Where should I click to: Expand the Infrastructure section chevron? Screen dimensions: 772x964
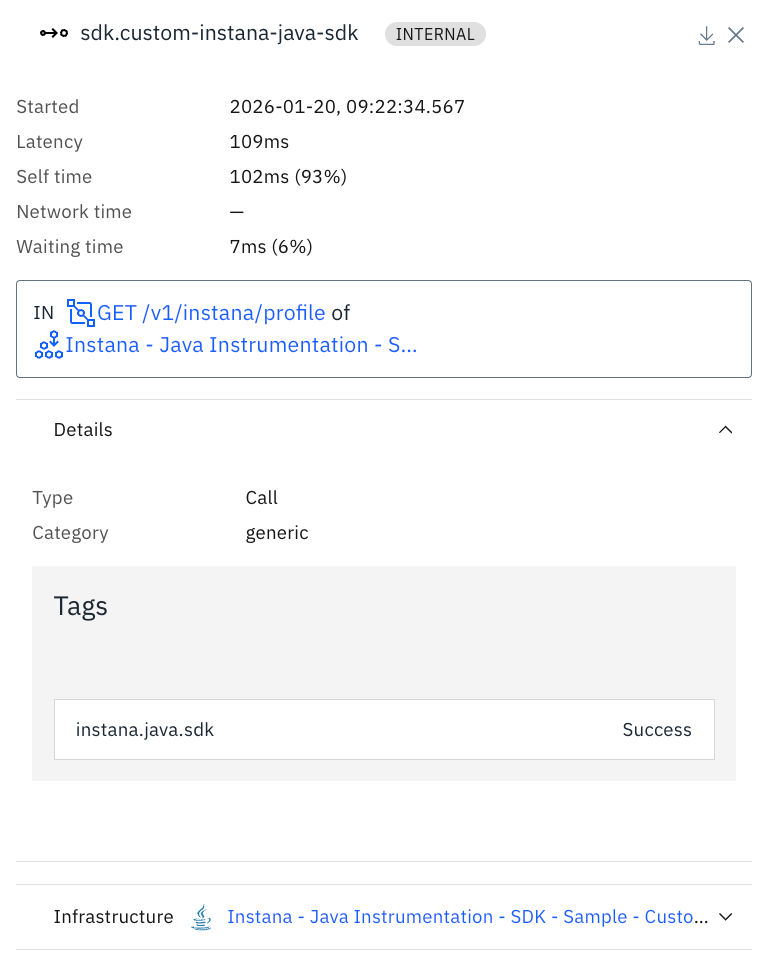(725, 917)
